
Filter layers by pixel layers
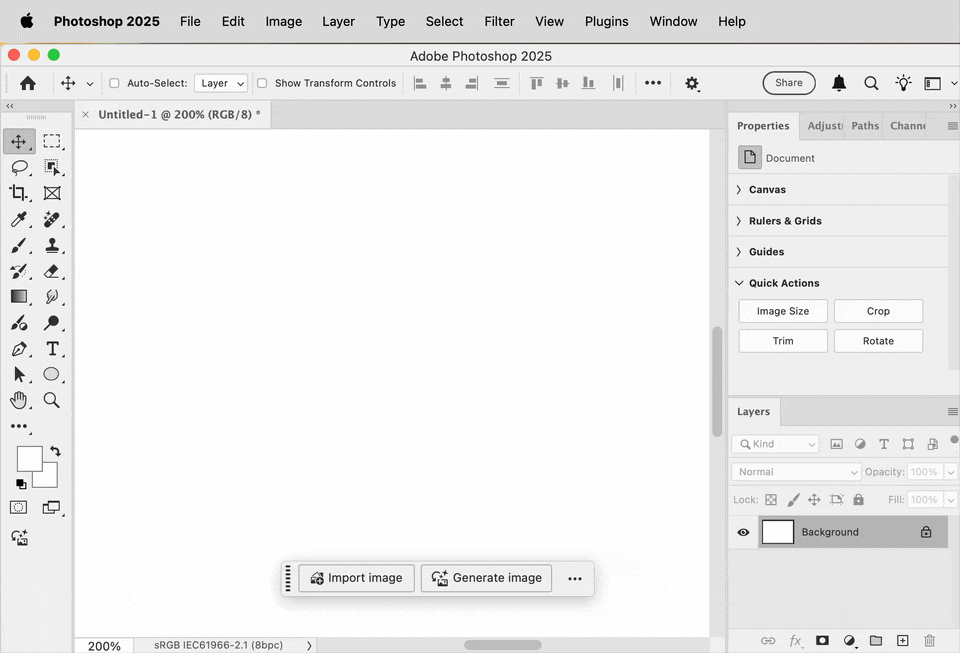(836, 444)
